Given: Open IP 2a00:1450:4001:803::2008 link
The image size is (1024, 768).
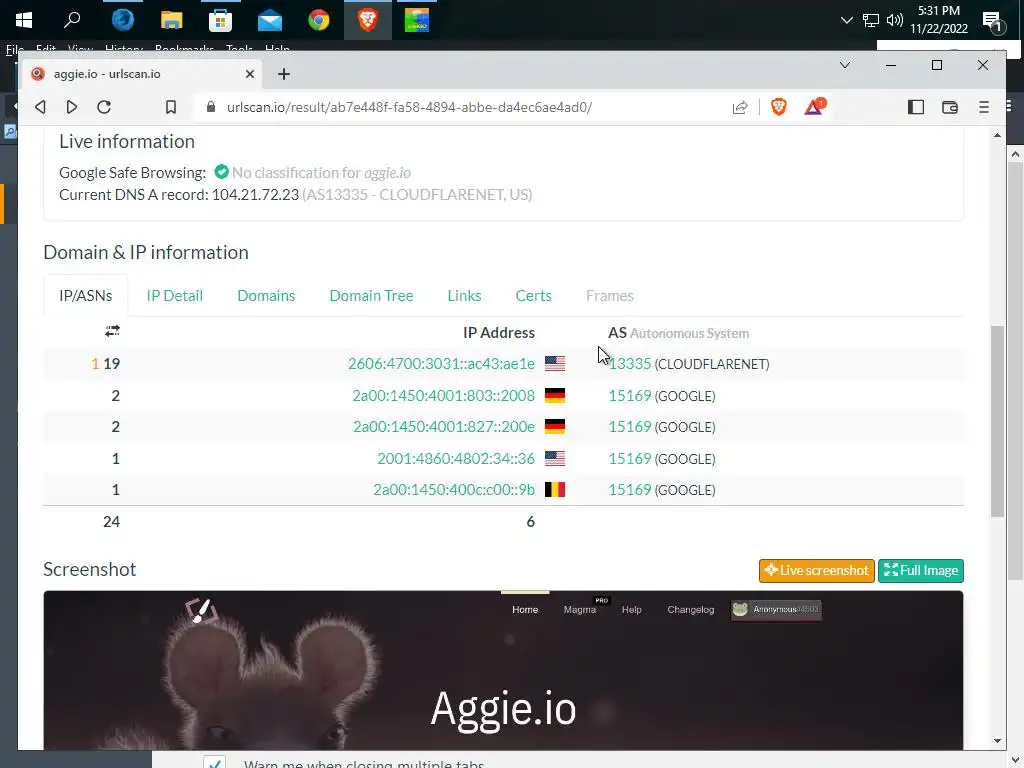Looking at the screenshot, I should (x=443, y=396).
